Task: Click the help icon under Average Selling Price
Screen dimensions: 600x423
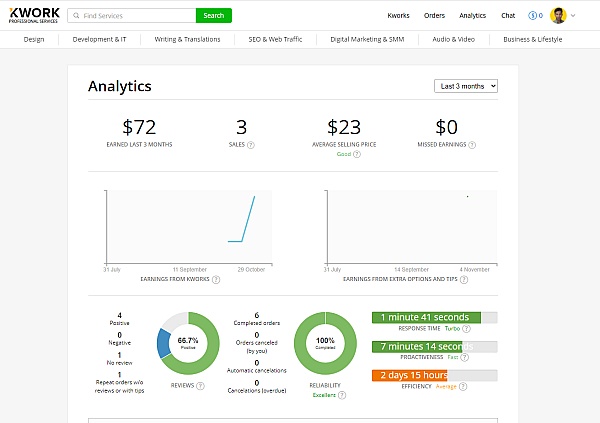Action: [x=357, y=154]
